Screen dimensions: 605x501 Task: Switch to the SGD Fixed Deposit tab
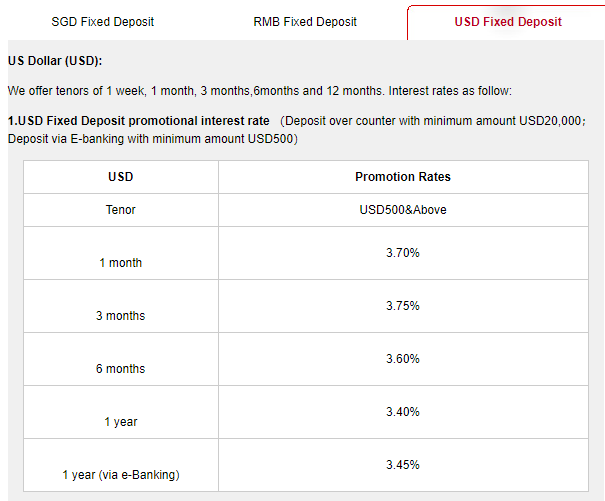(x=103, y=22)
